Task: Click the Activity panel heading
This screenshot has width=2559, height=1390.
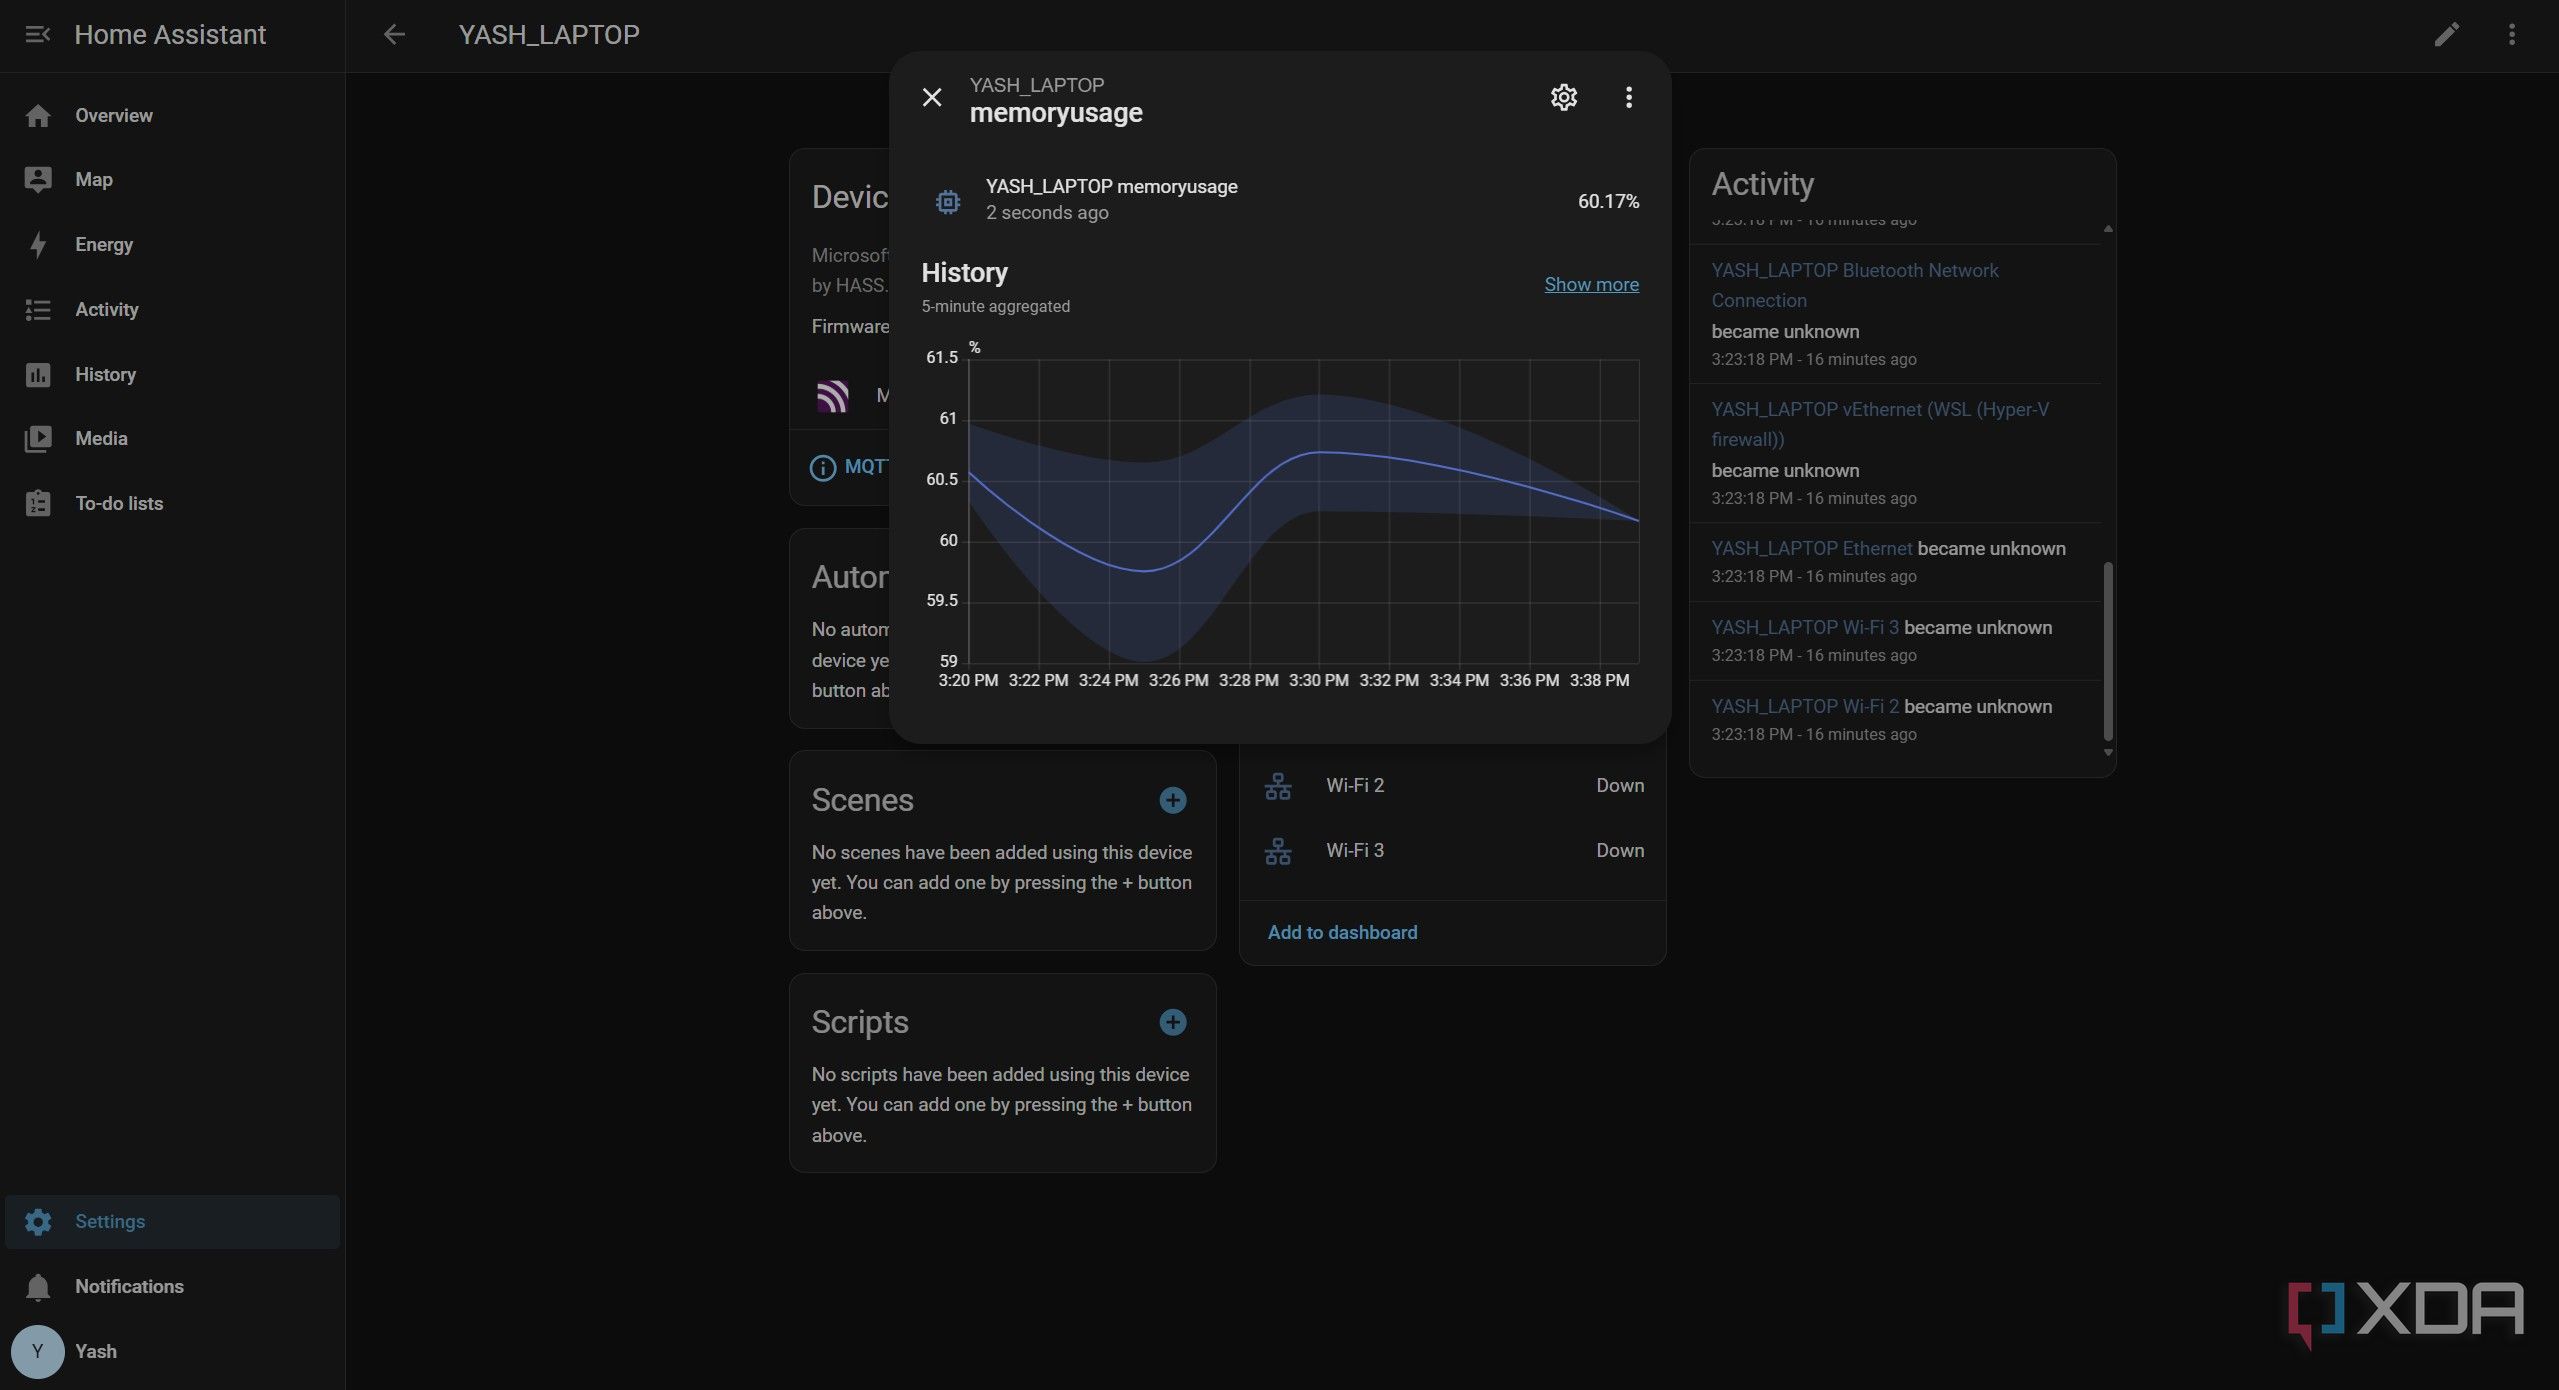Action: click(1762, 185)
